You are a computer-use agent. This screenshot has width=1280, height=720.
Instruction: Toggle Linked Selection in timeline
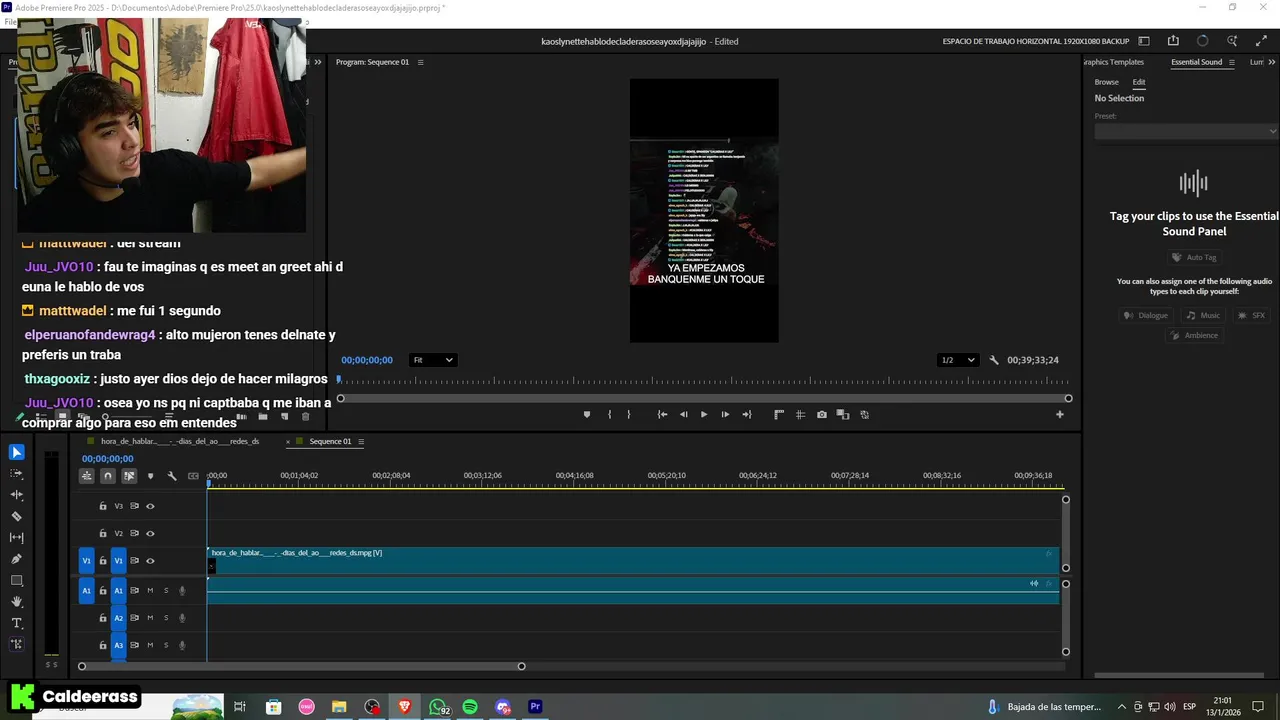[129, 476]
